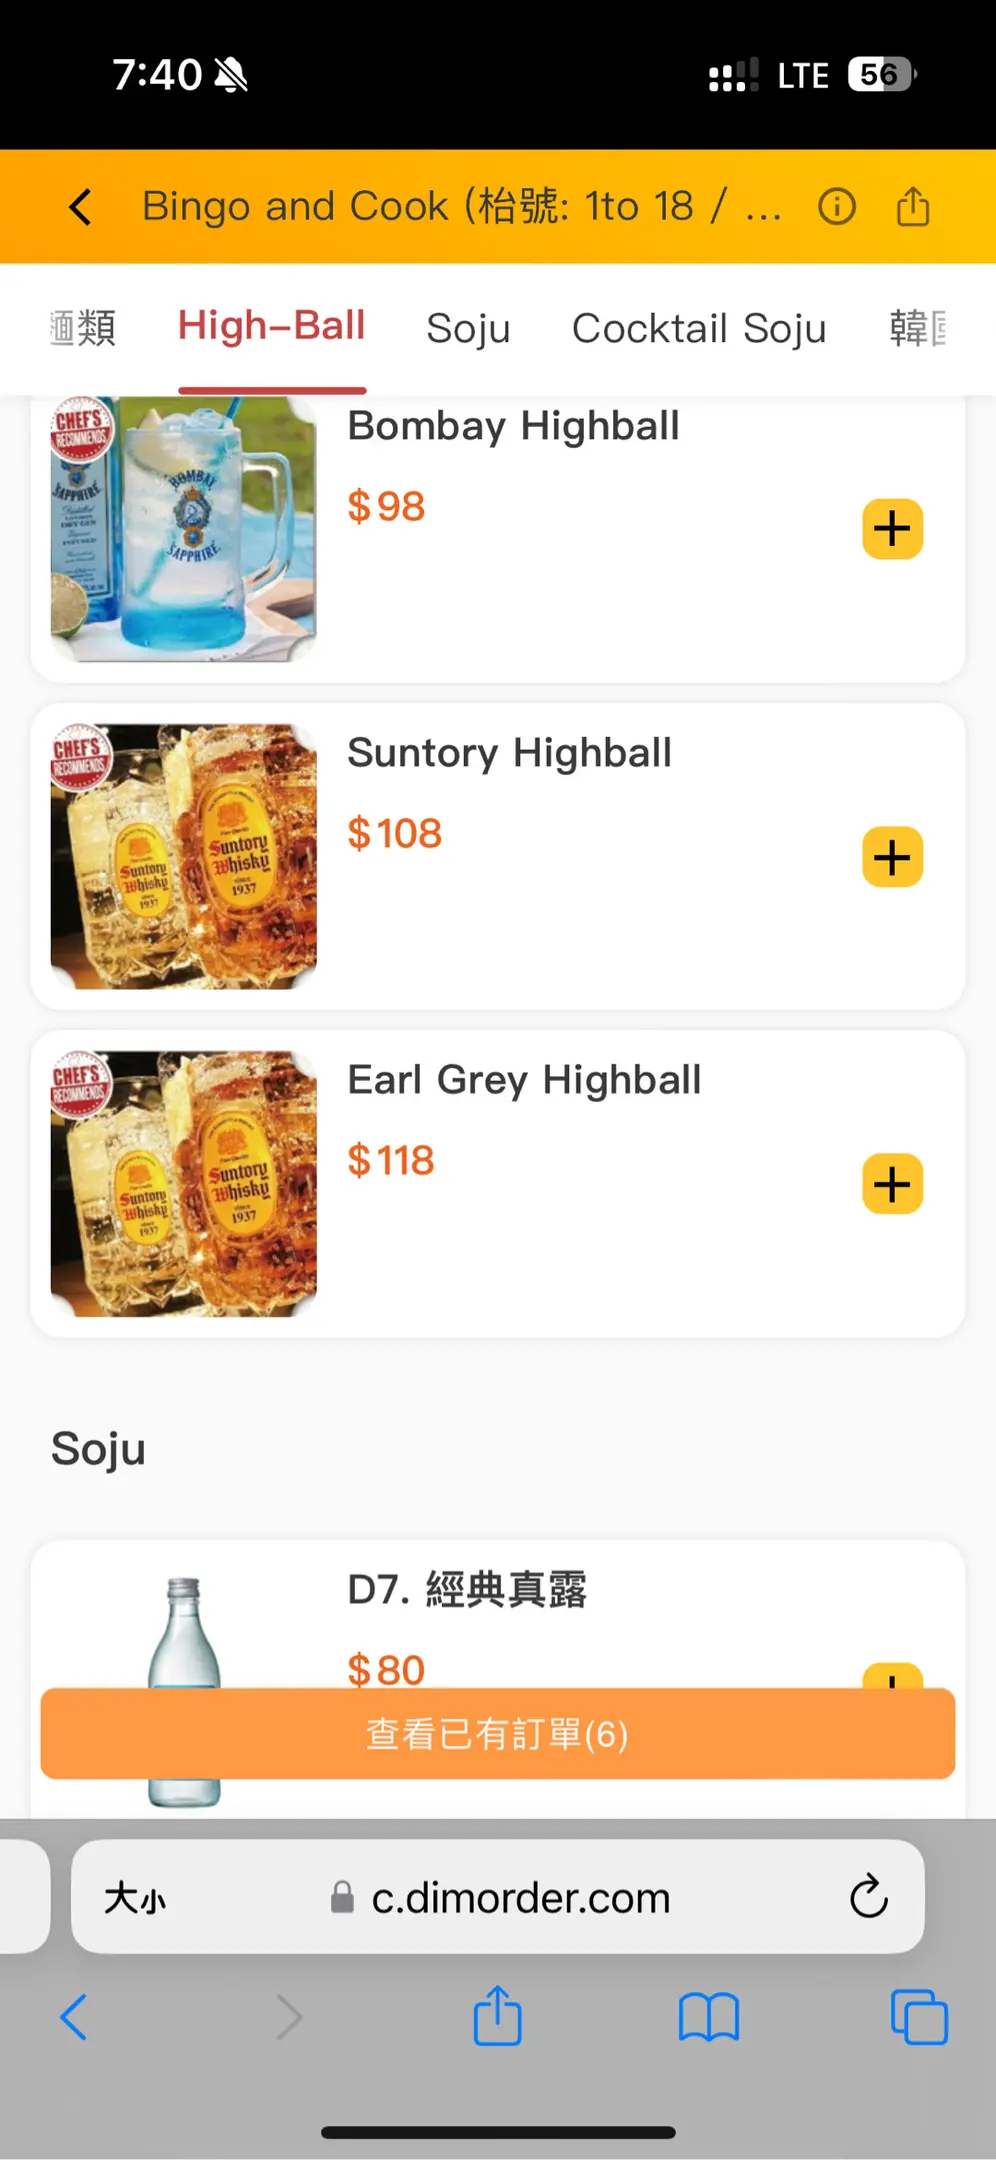Switch to the Soju category tab
Image resolution: width=996 pixels, height=2160 pixels.
click(468, 328)
